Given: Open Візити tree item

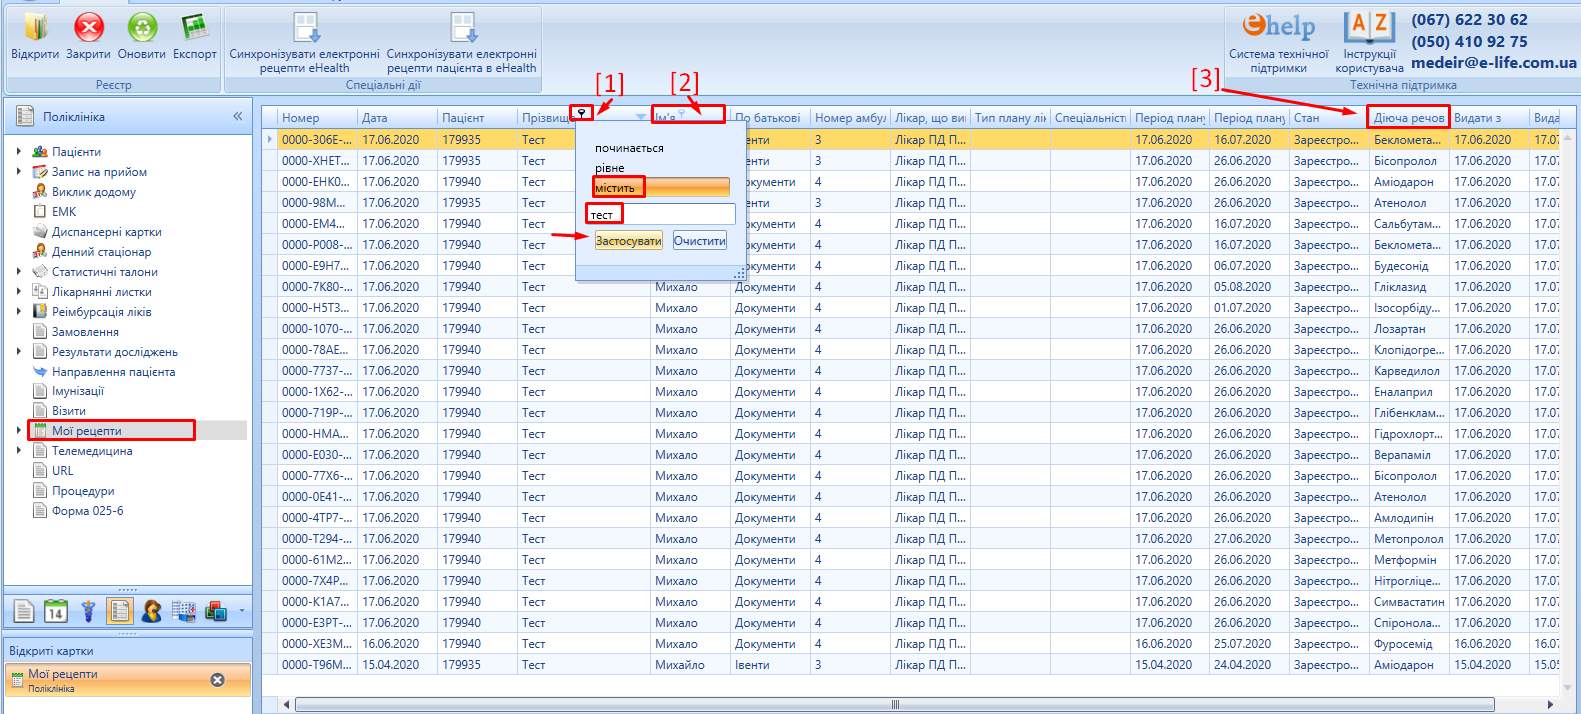Looking at the screenshot, I should (x=69, y=411).
